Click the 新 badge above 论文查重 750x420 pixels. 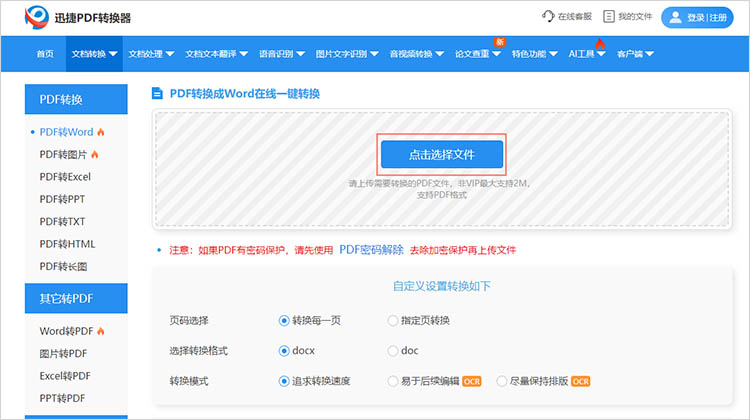(498, 41)
